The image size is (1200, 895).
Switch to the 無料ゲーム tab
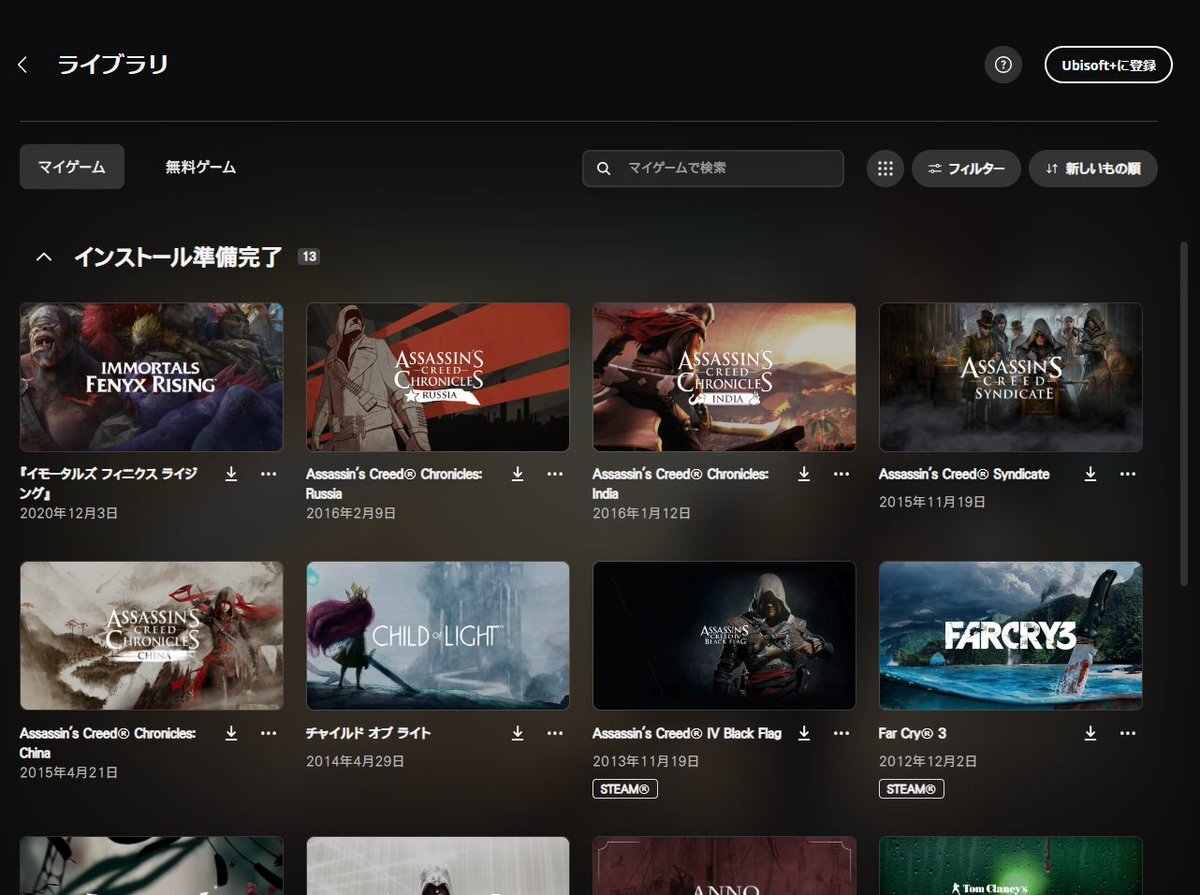(201, 167)
